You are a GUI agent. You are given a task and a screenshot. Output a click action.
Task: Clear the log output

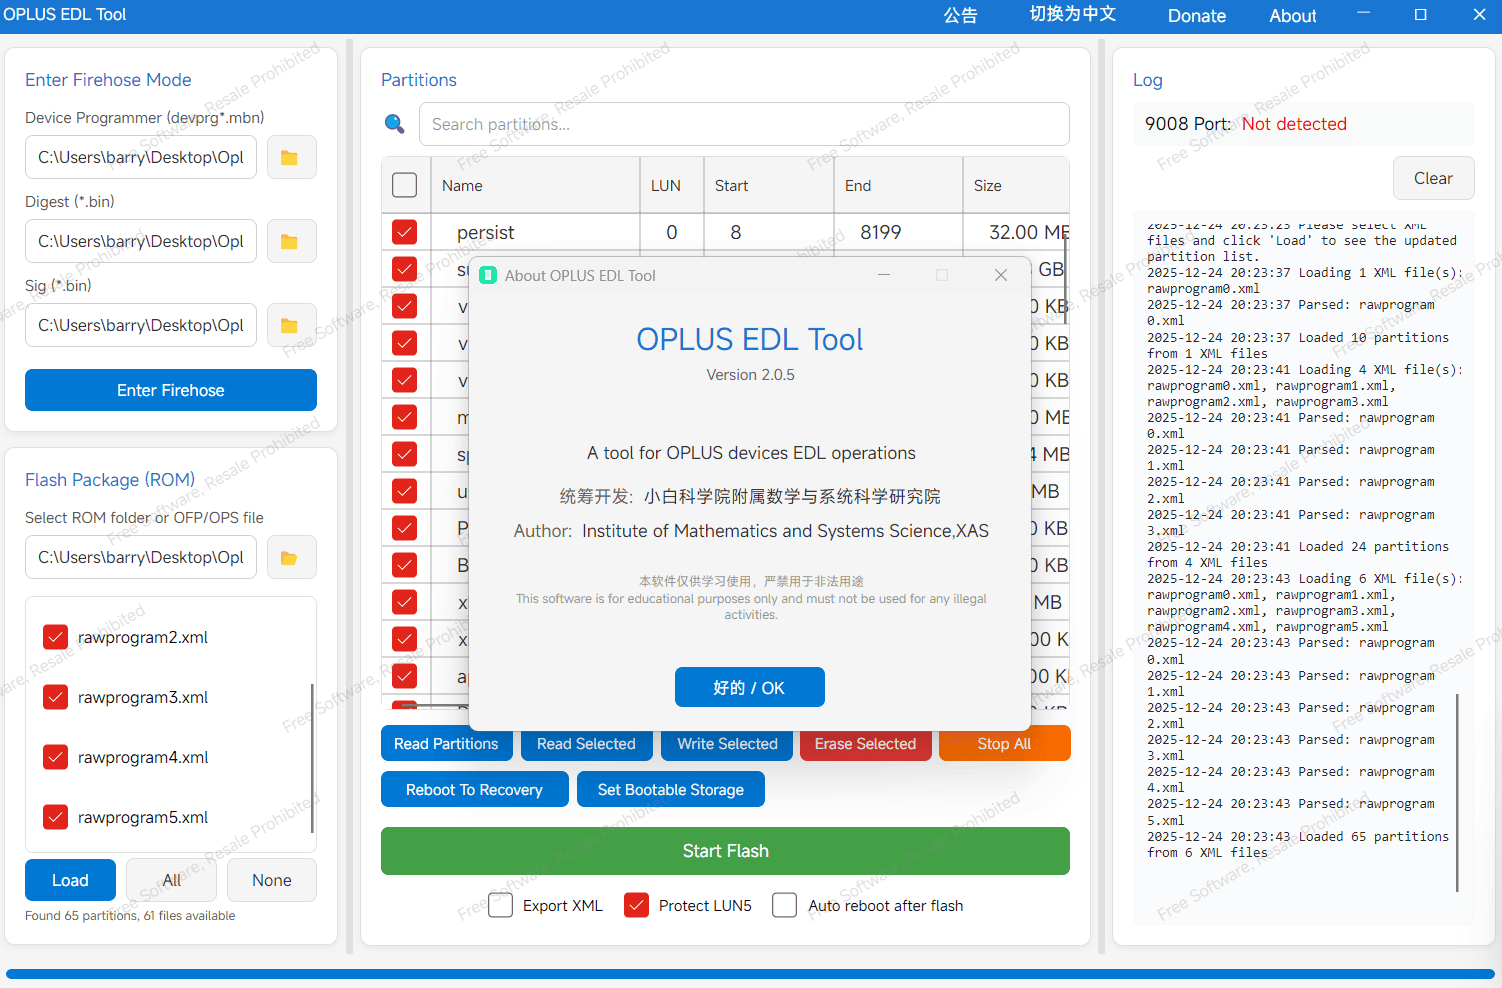(x=1433, y=178)
